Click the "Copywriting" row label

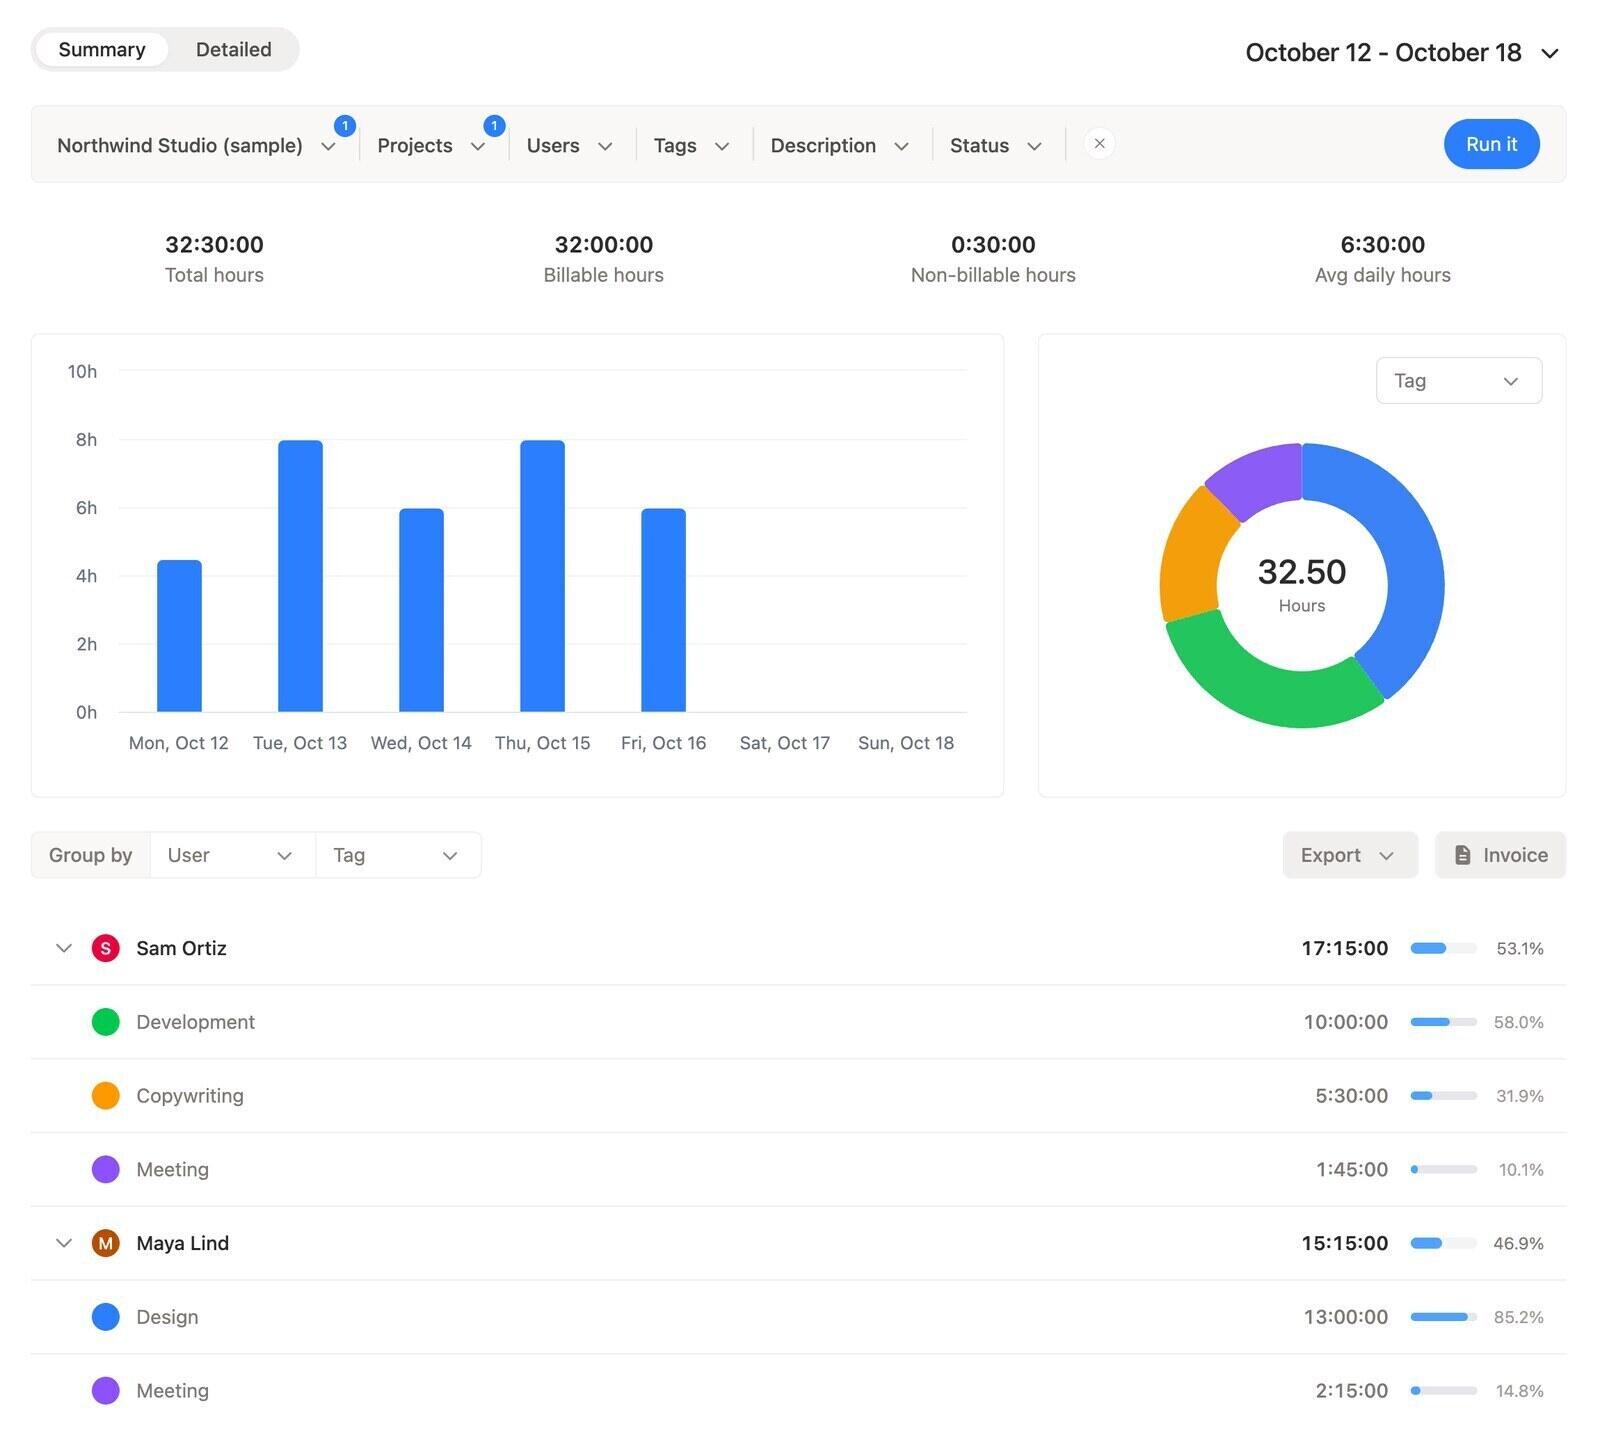[x=190, y=1096]
